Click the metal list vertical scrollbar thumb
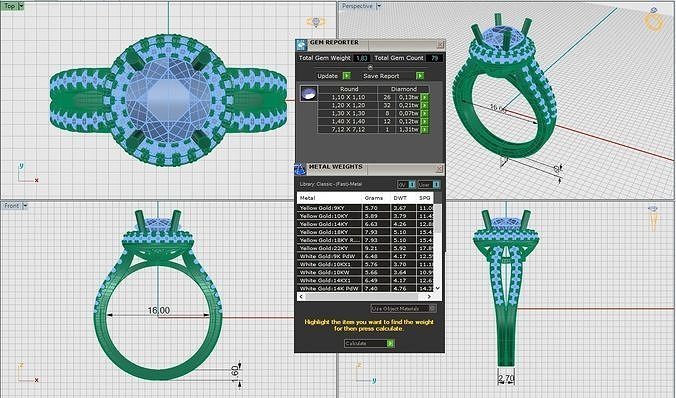The image size is (676, 398). 438,218
